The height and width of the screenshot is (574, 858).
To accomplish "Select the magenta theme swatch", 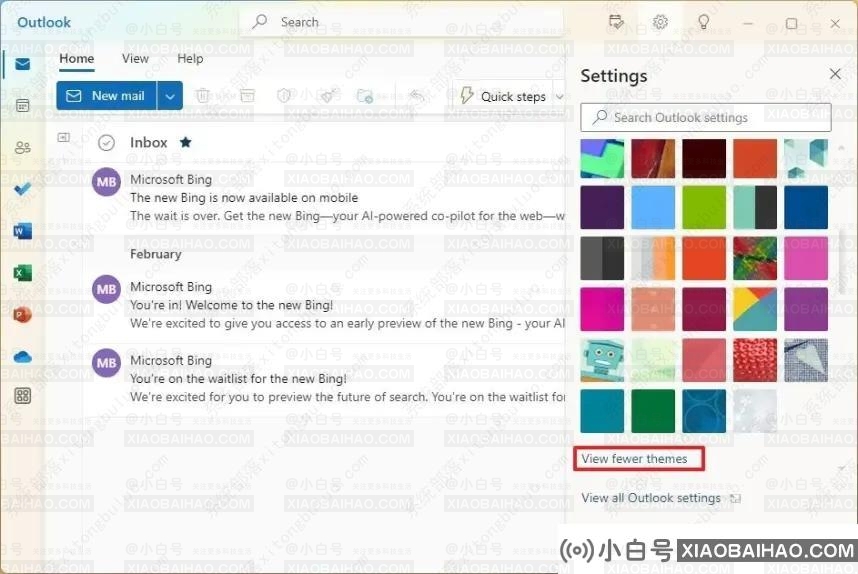I will pos(602,309).
